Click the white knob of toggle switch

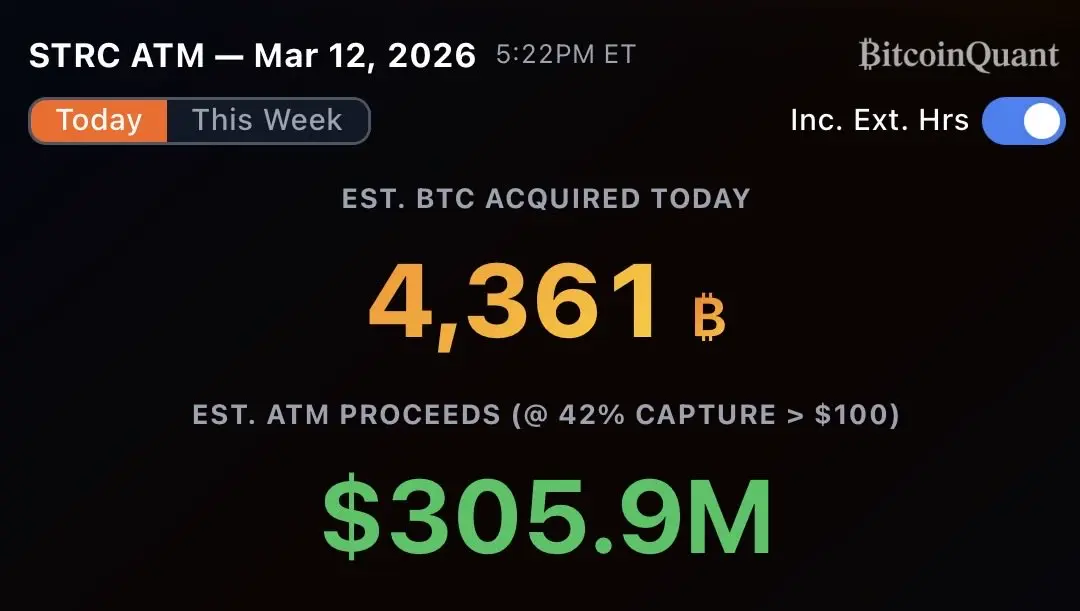[1041, 121]
